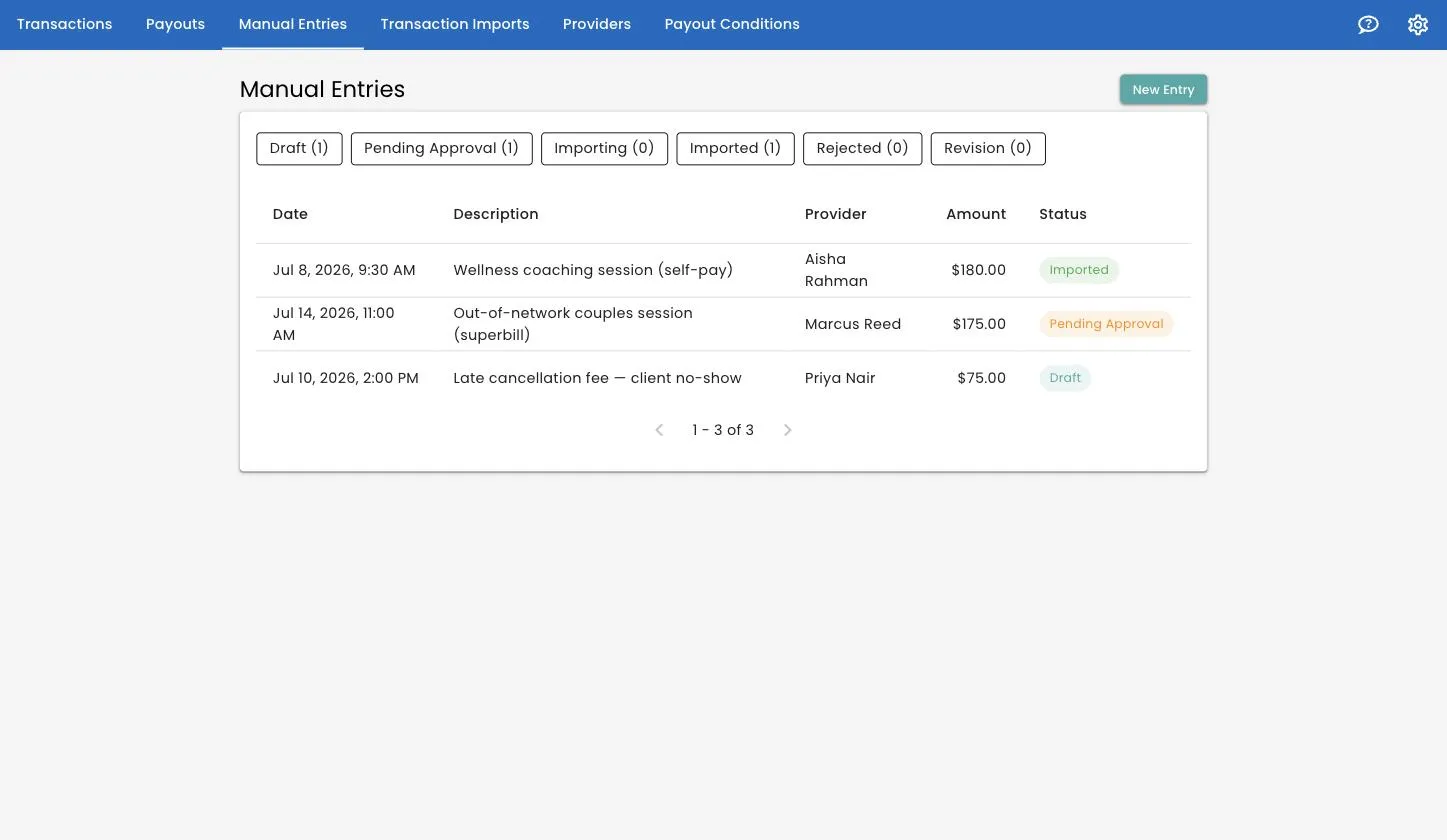Open the Transactions tab
Screen dimensions: 1447x840
64,24
